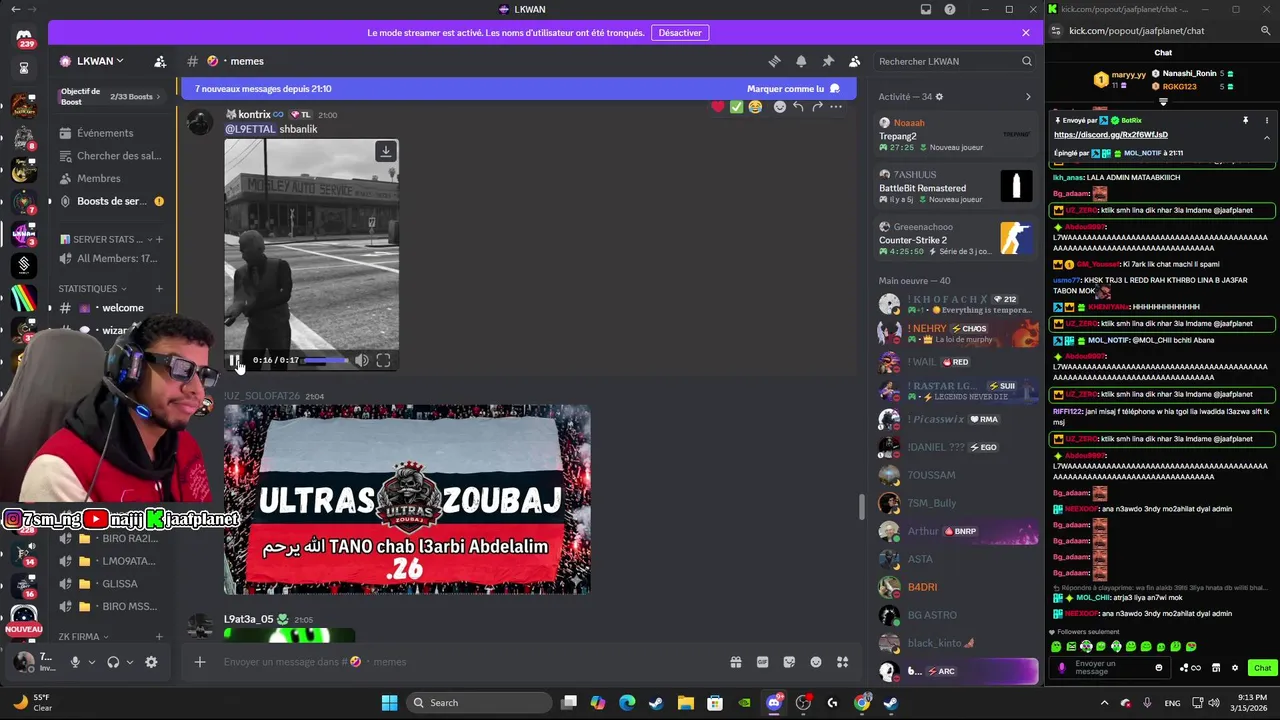1280x720 pixels.
Task: Open more message options (three dots)
Action: point(836,106)
